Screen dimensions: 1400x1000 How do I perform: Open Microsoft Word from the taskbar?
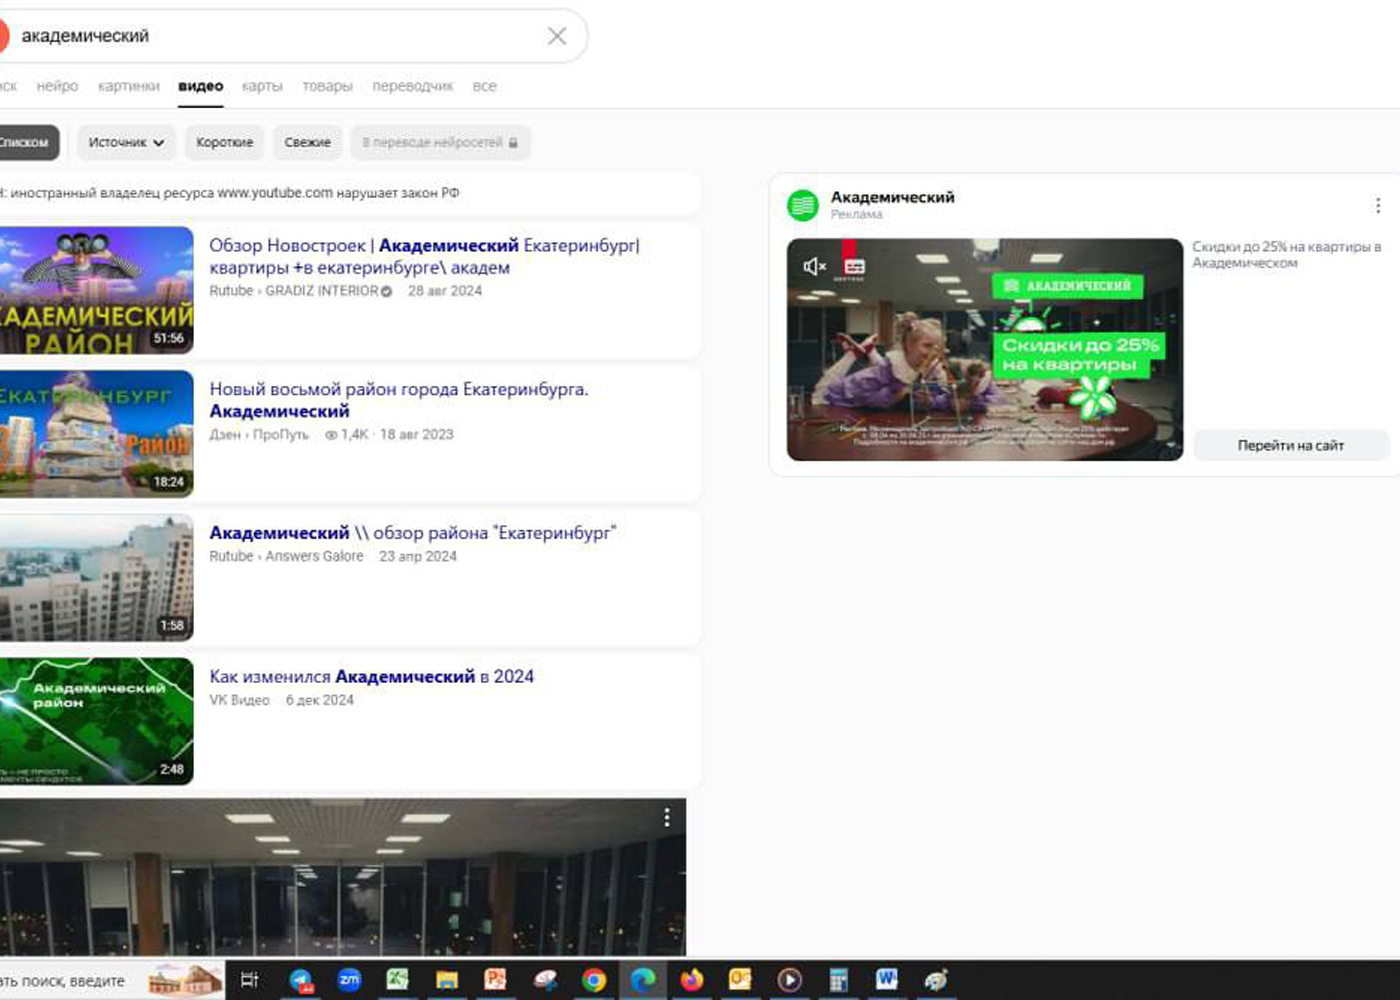pos(886,980)
